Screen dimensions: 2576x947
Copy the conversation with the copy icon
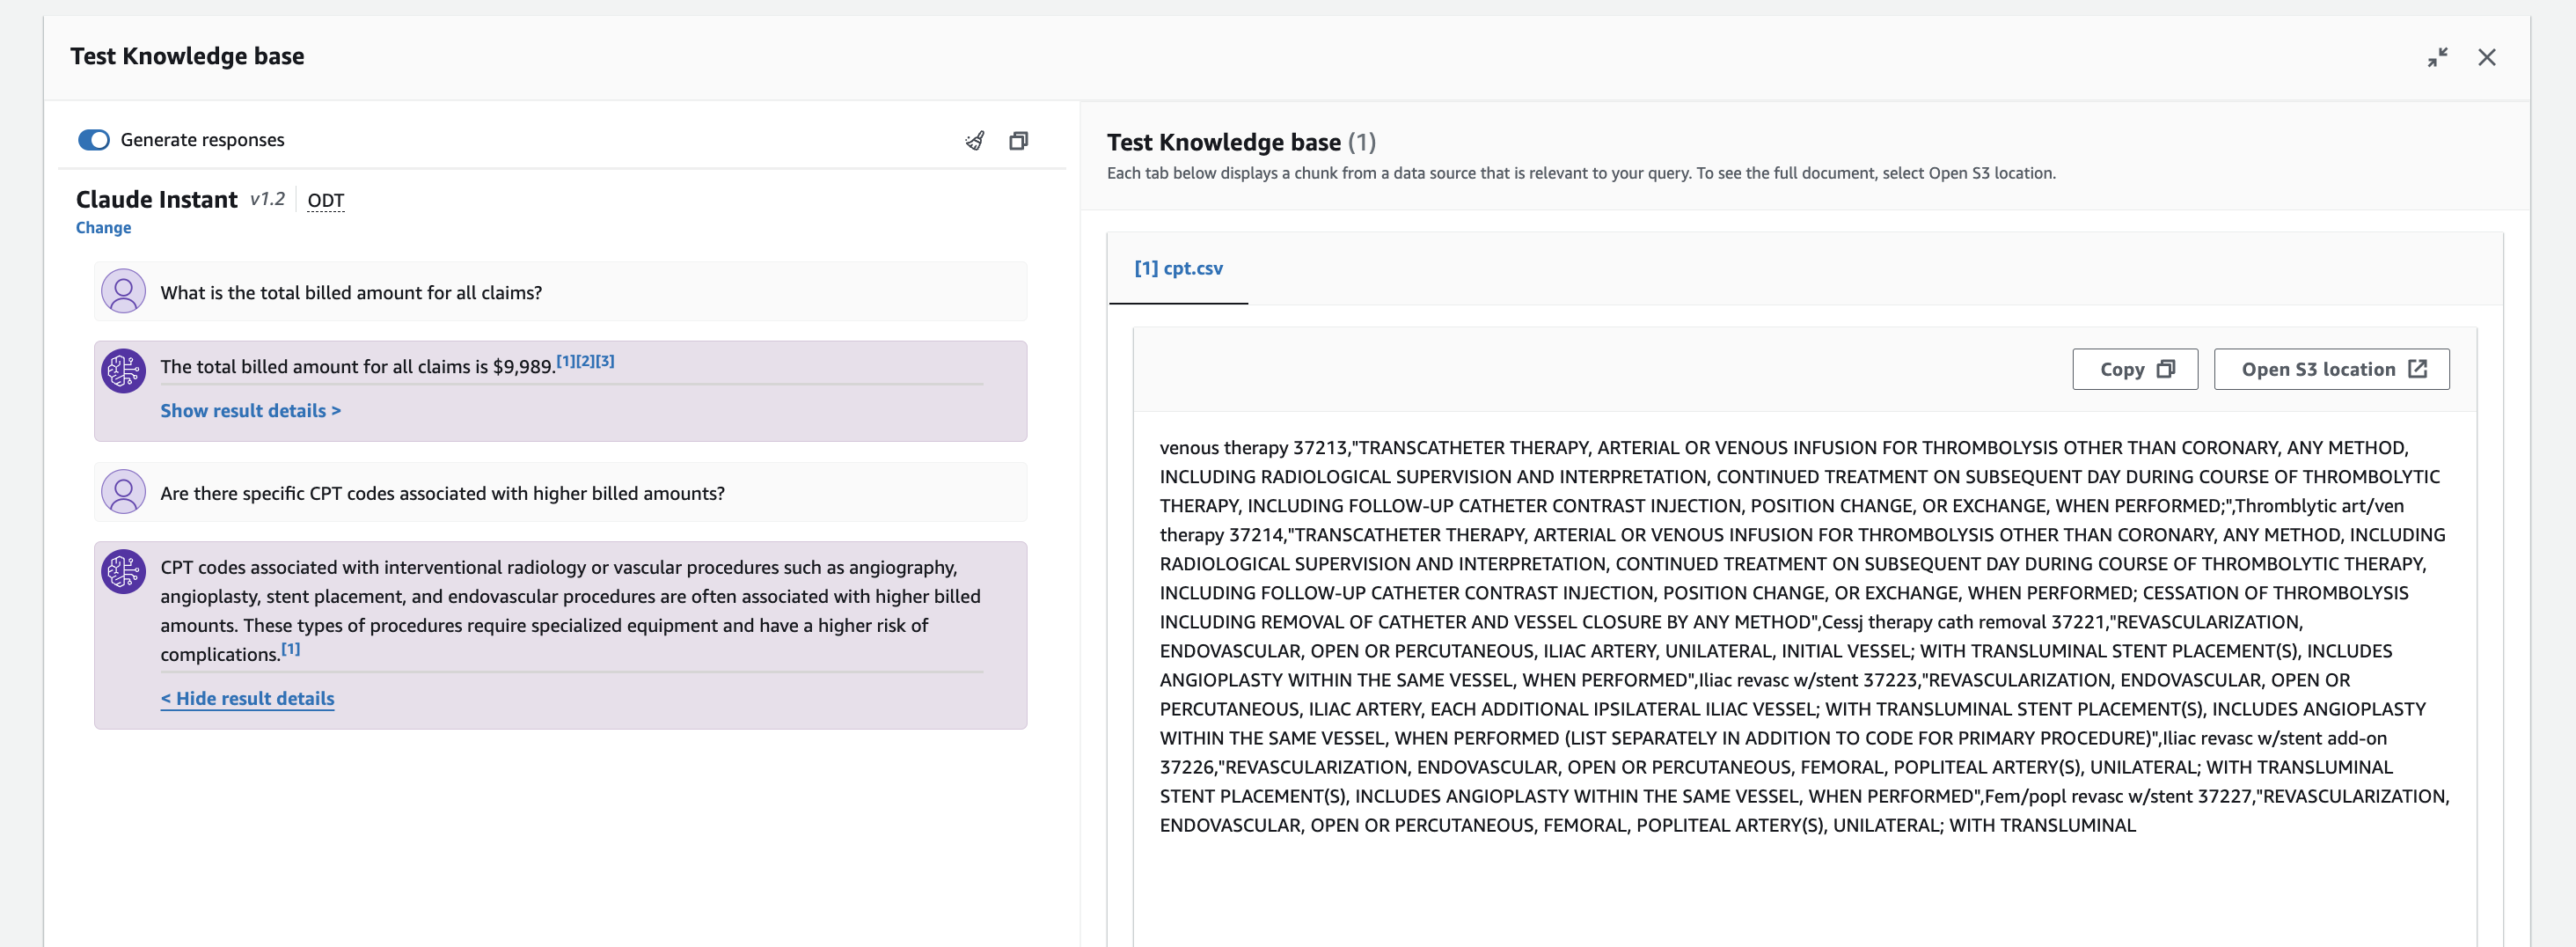[1019, 140]
